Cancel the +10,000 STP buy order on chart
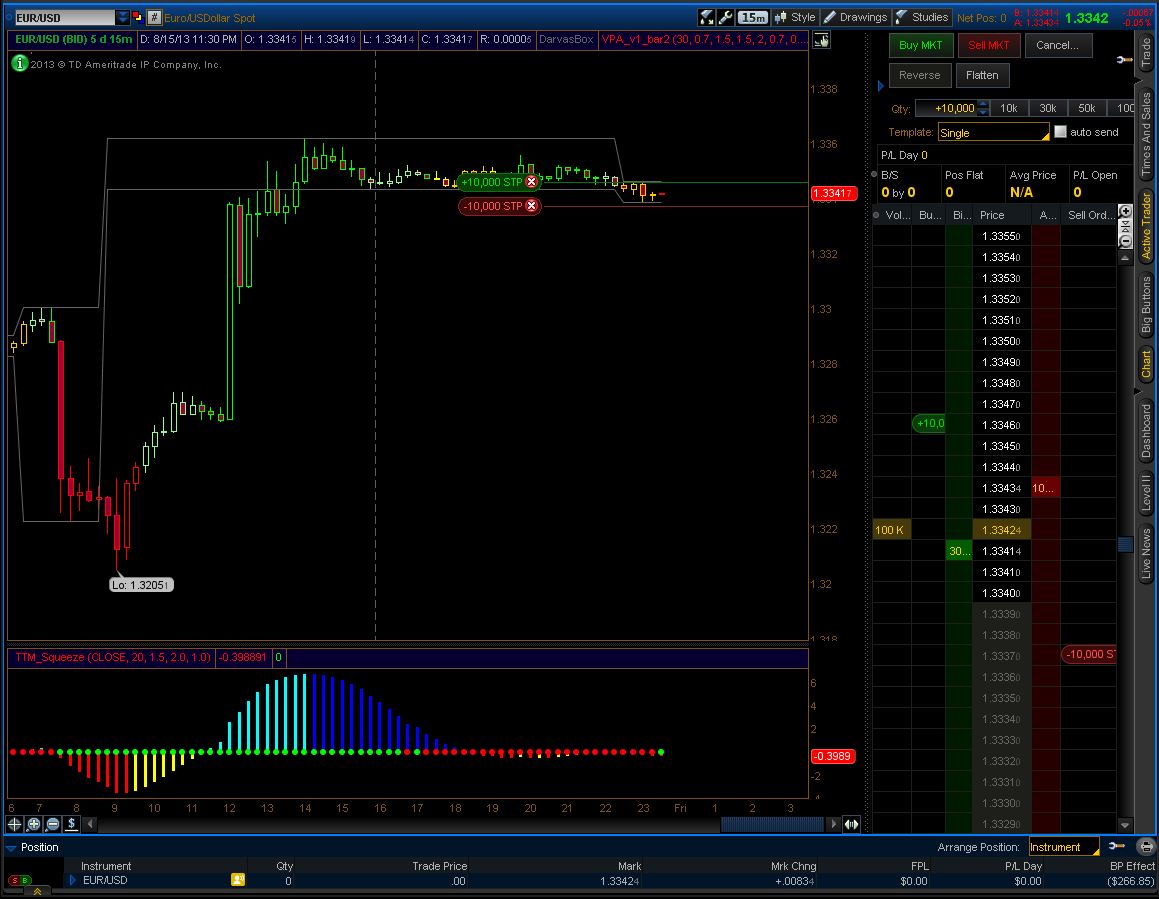 coord(531,182)
